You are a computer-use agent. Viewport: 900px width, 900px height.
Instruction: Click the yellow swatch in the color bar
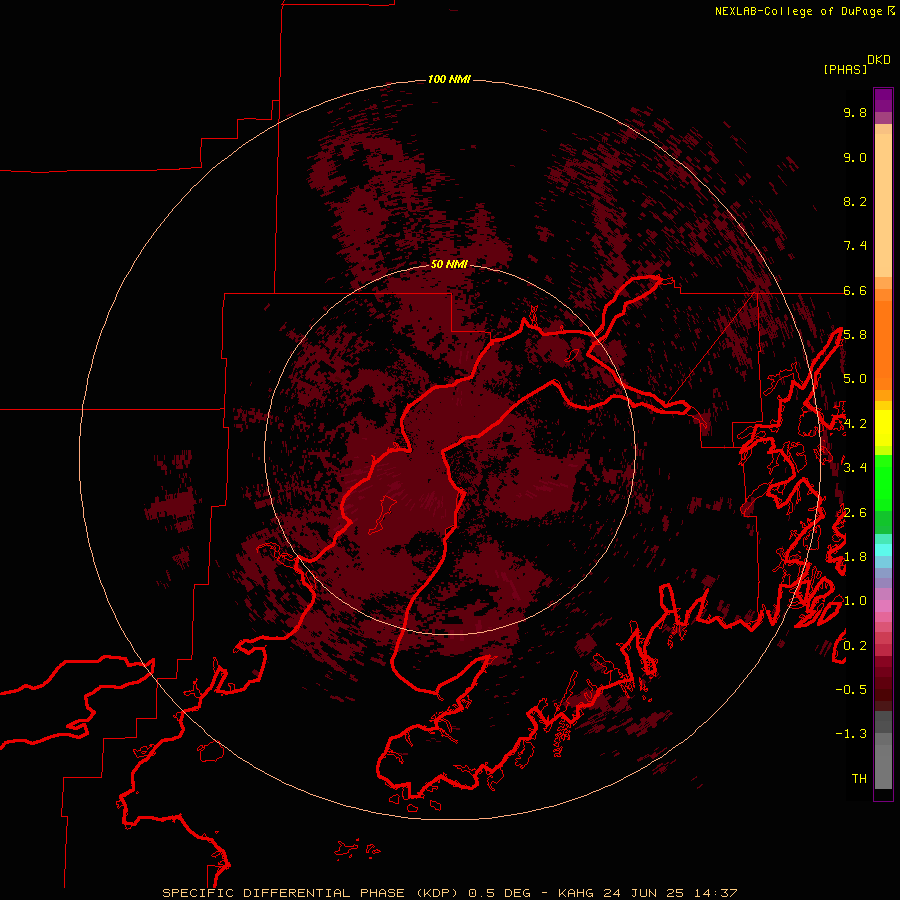click(x=883, y=428)
